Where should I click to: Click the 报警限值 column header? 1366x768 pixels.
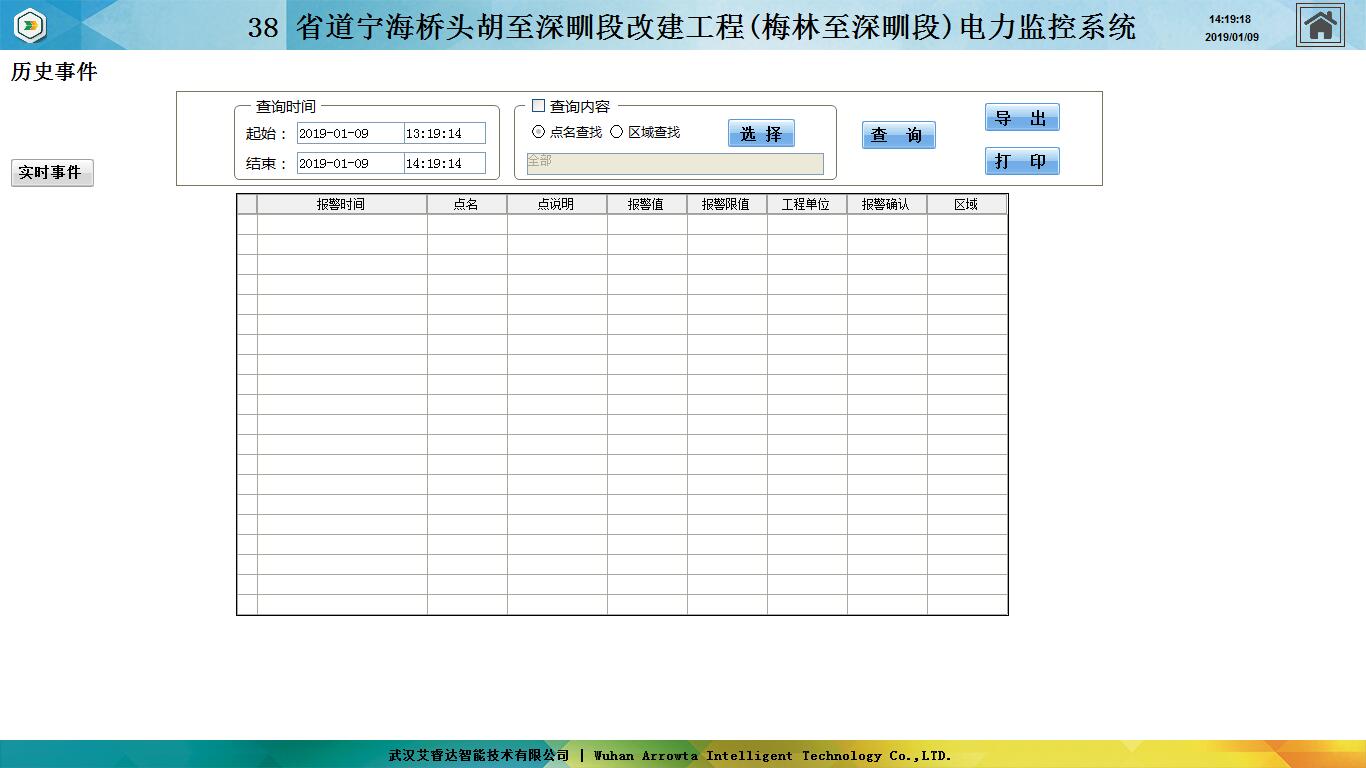[726, 204]
